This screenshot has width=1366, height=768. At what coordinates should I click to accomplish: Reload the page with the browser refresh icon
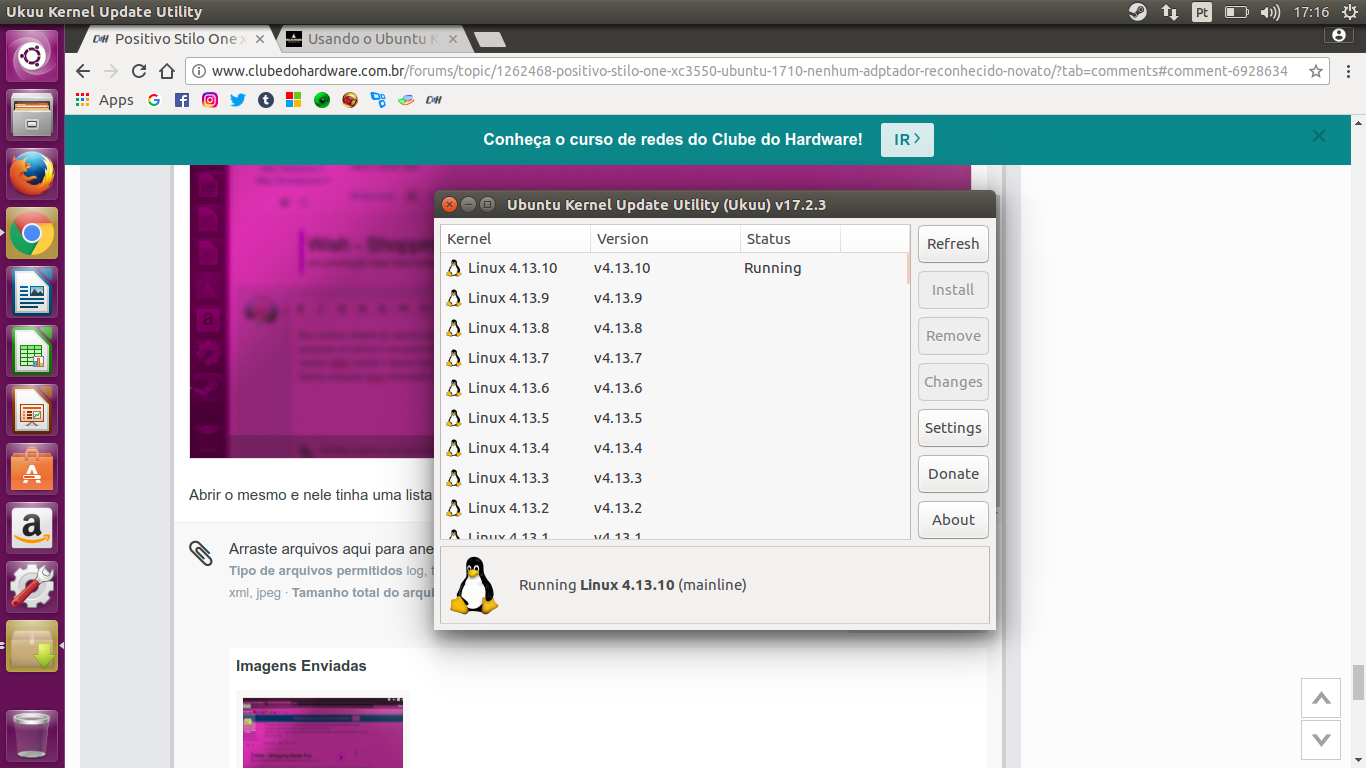(139, 71)
